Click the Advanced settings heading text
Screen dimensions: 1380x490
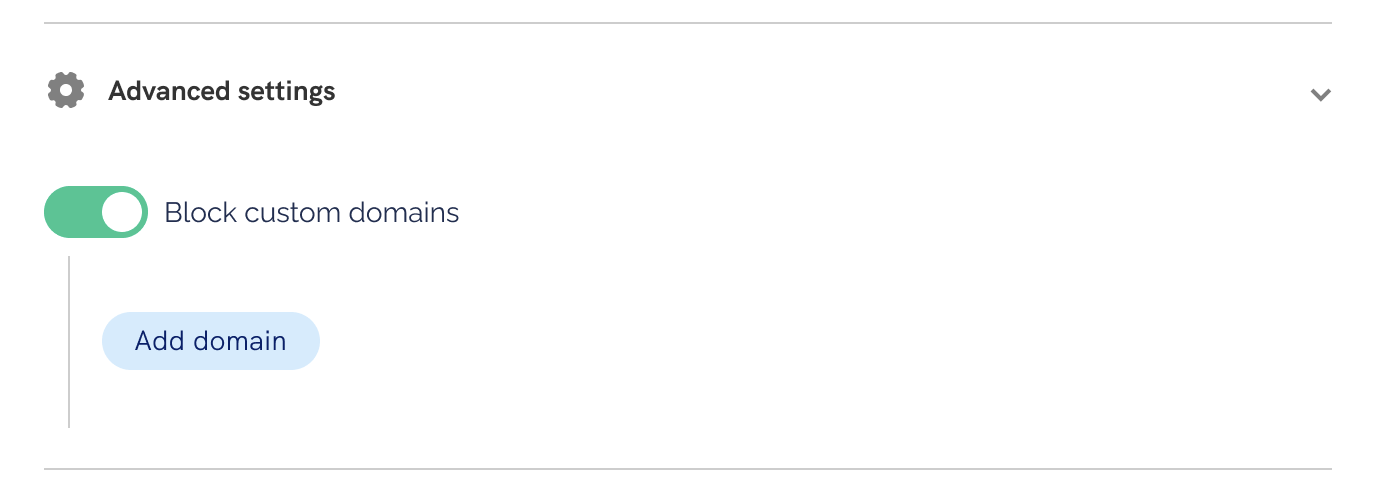(222, 91)
